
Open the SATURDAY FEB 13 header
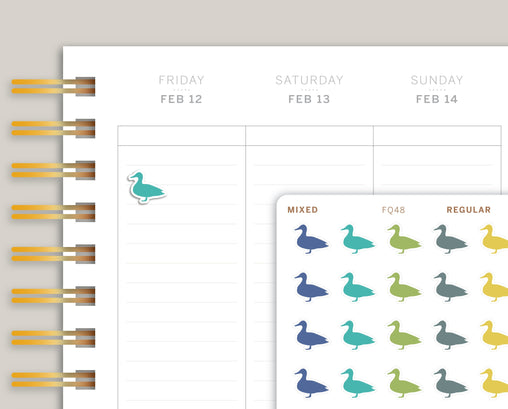tap(309, 89)
